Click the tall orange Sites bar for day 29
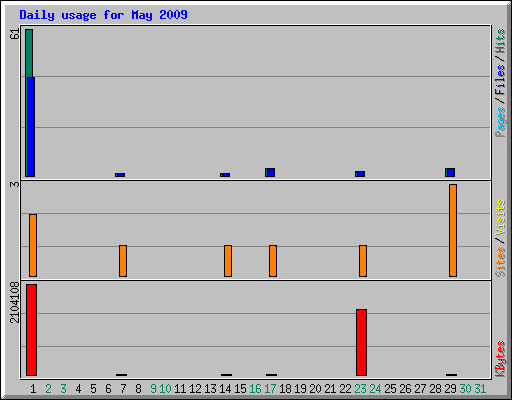Screen dimensions: 512x400 coord(453,230)
